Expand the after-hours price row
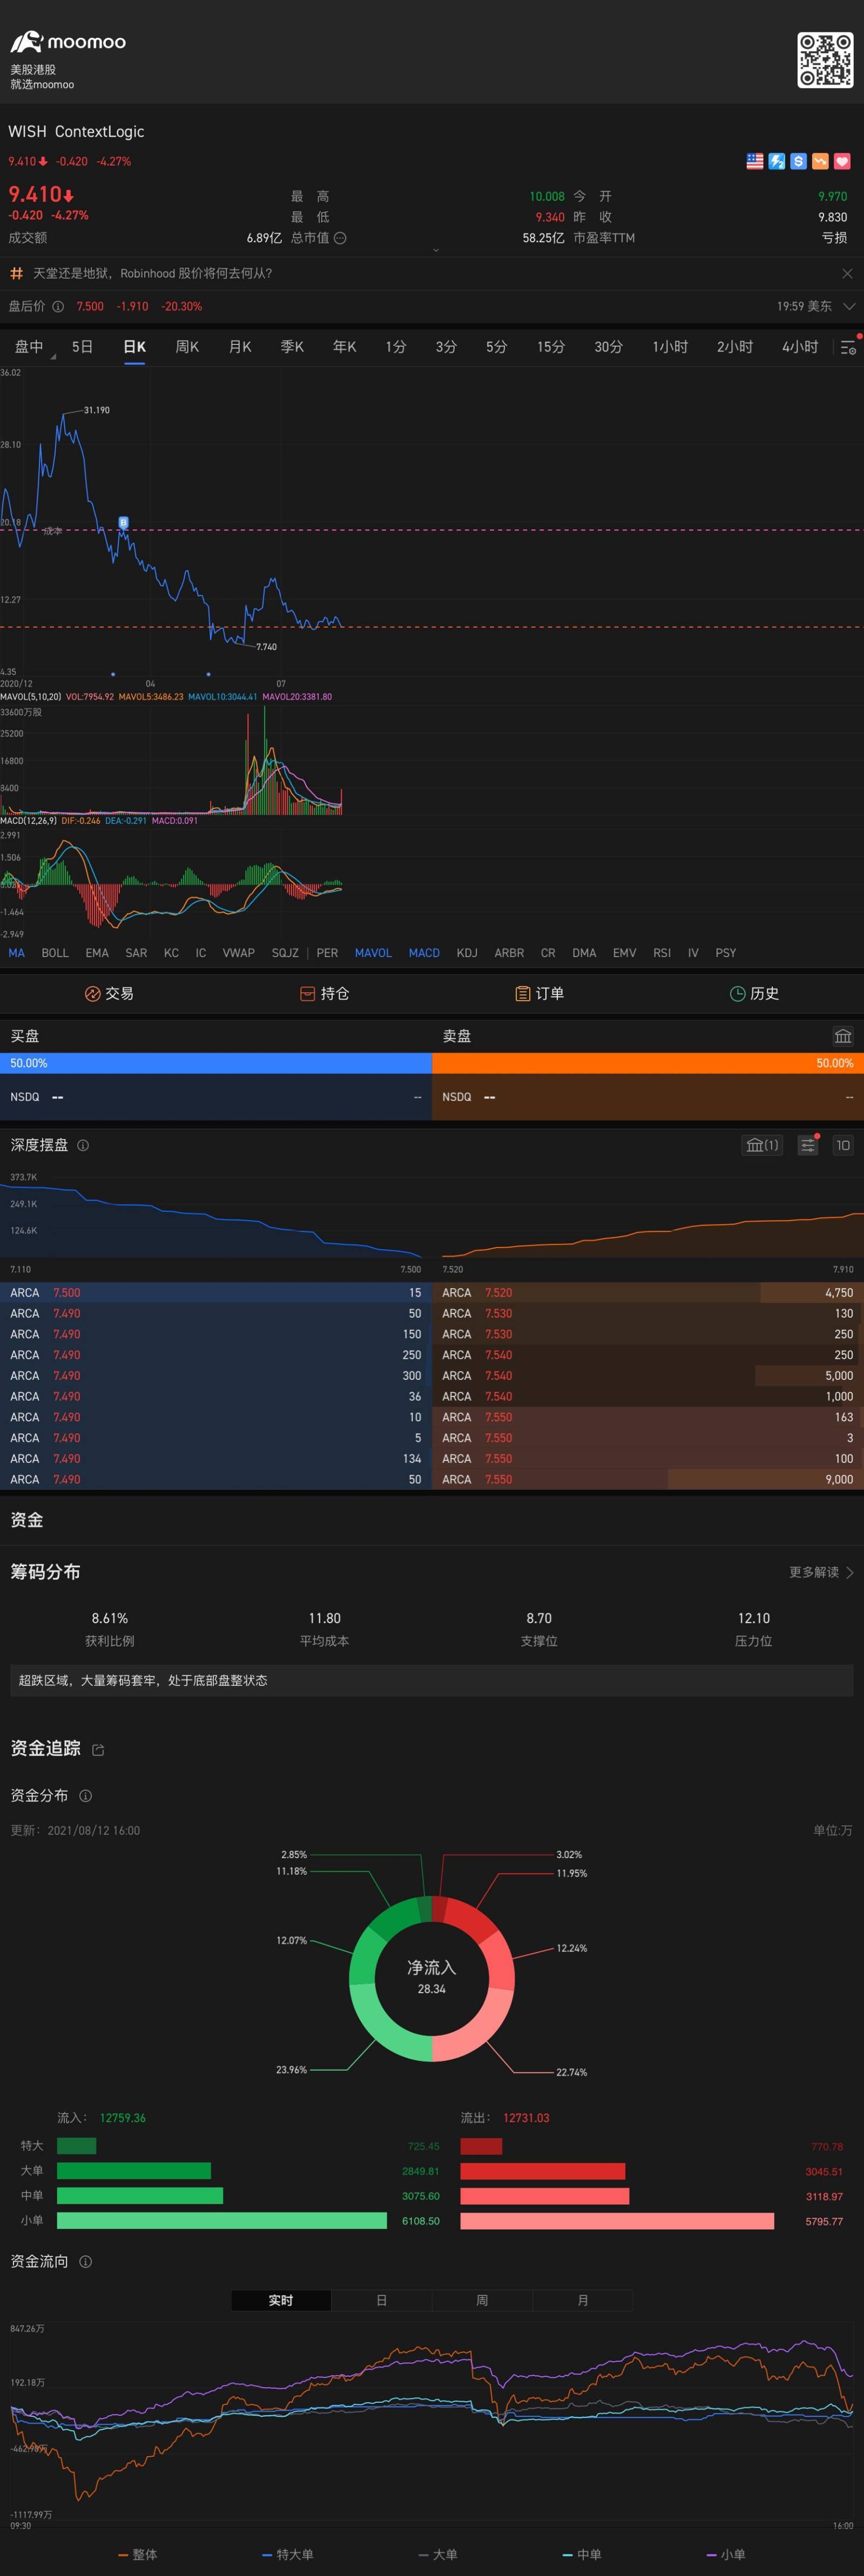Viewport: 864px width, 2576px height. point(849,306)
